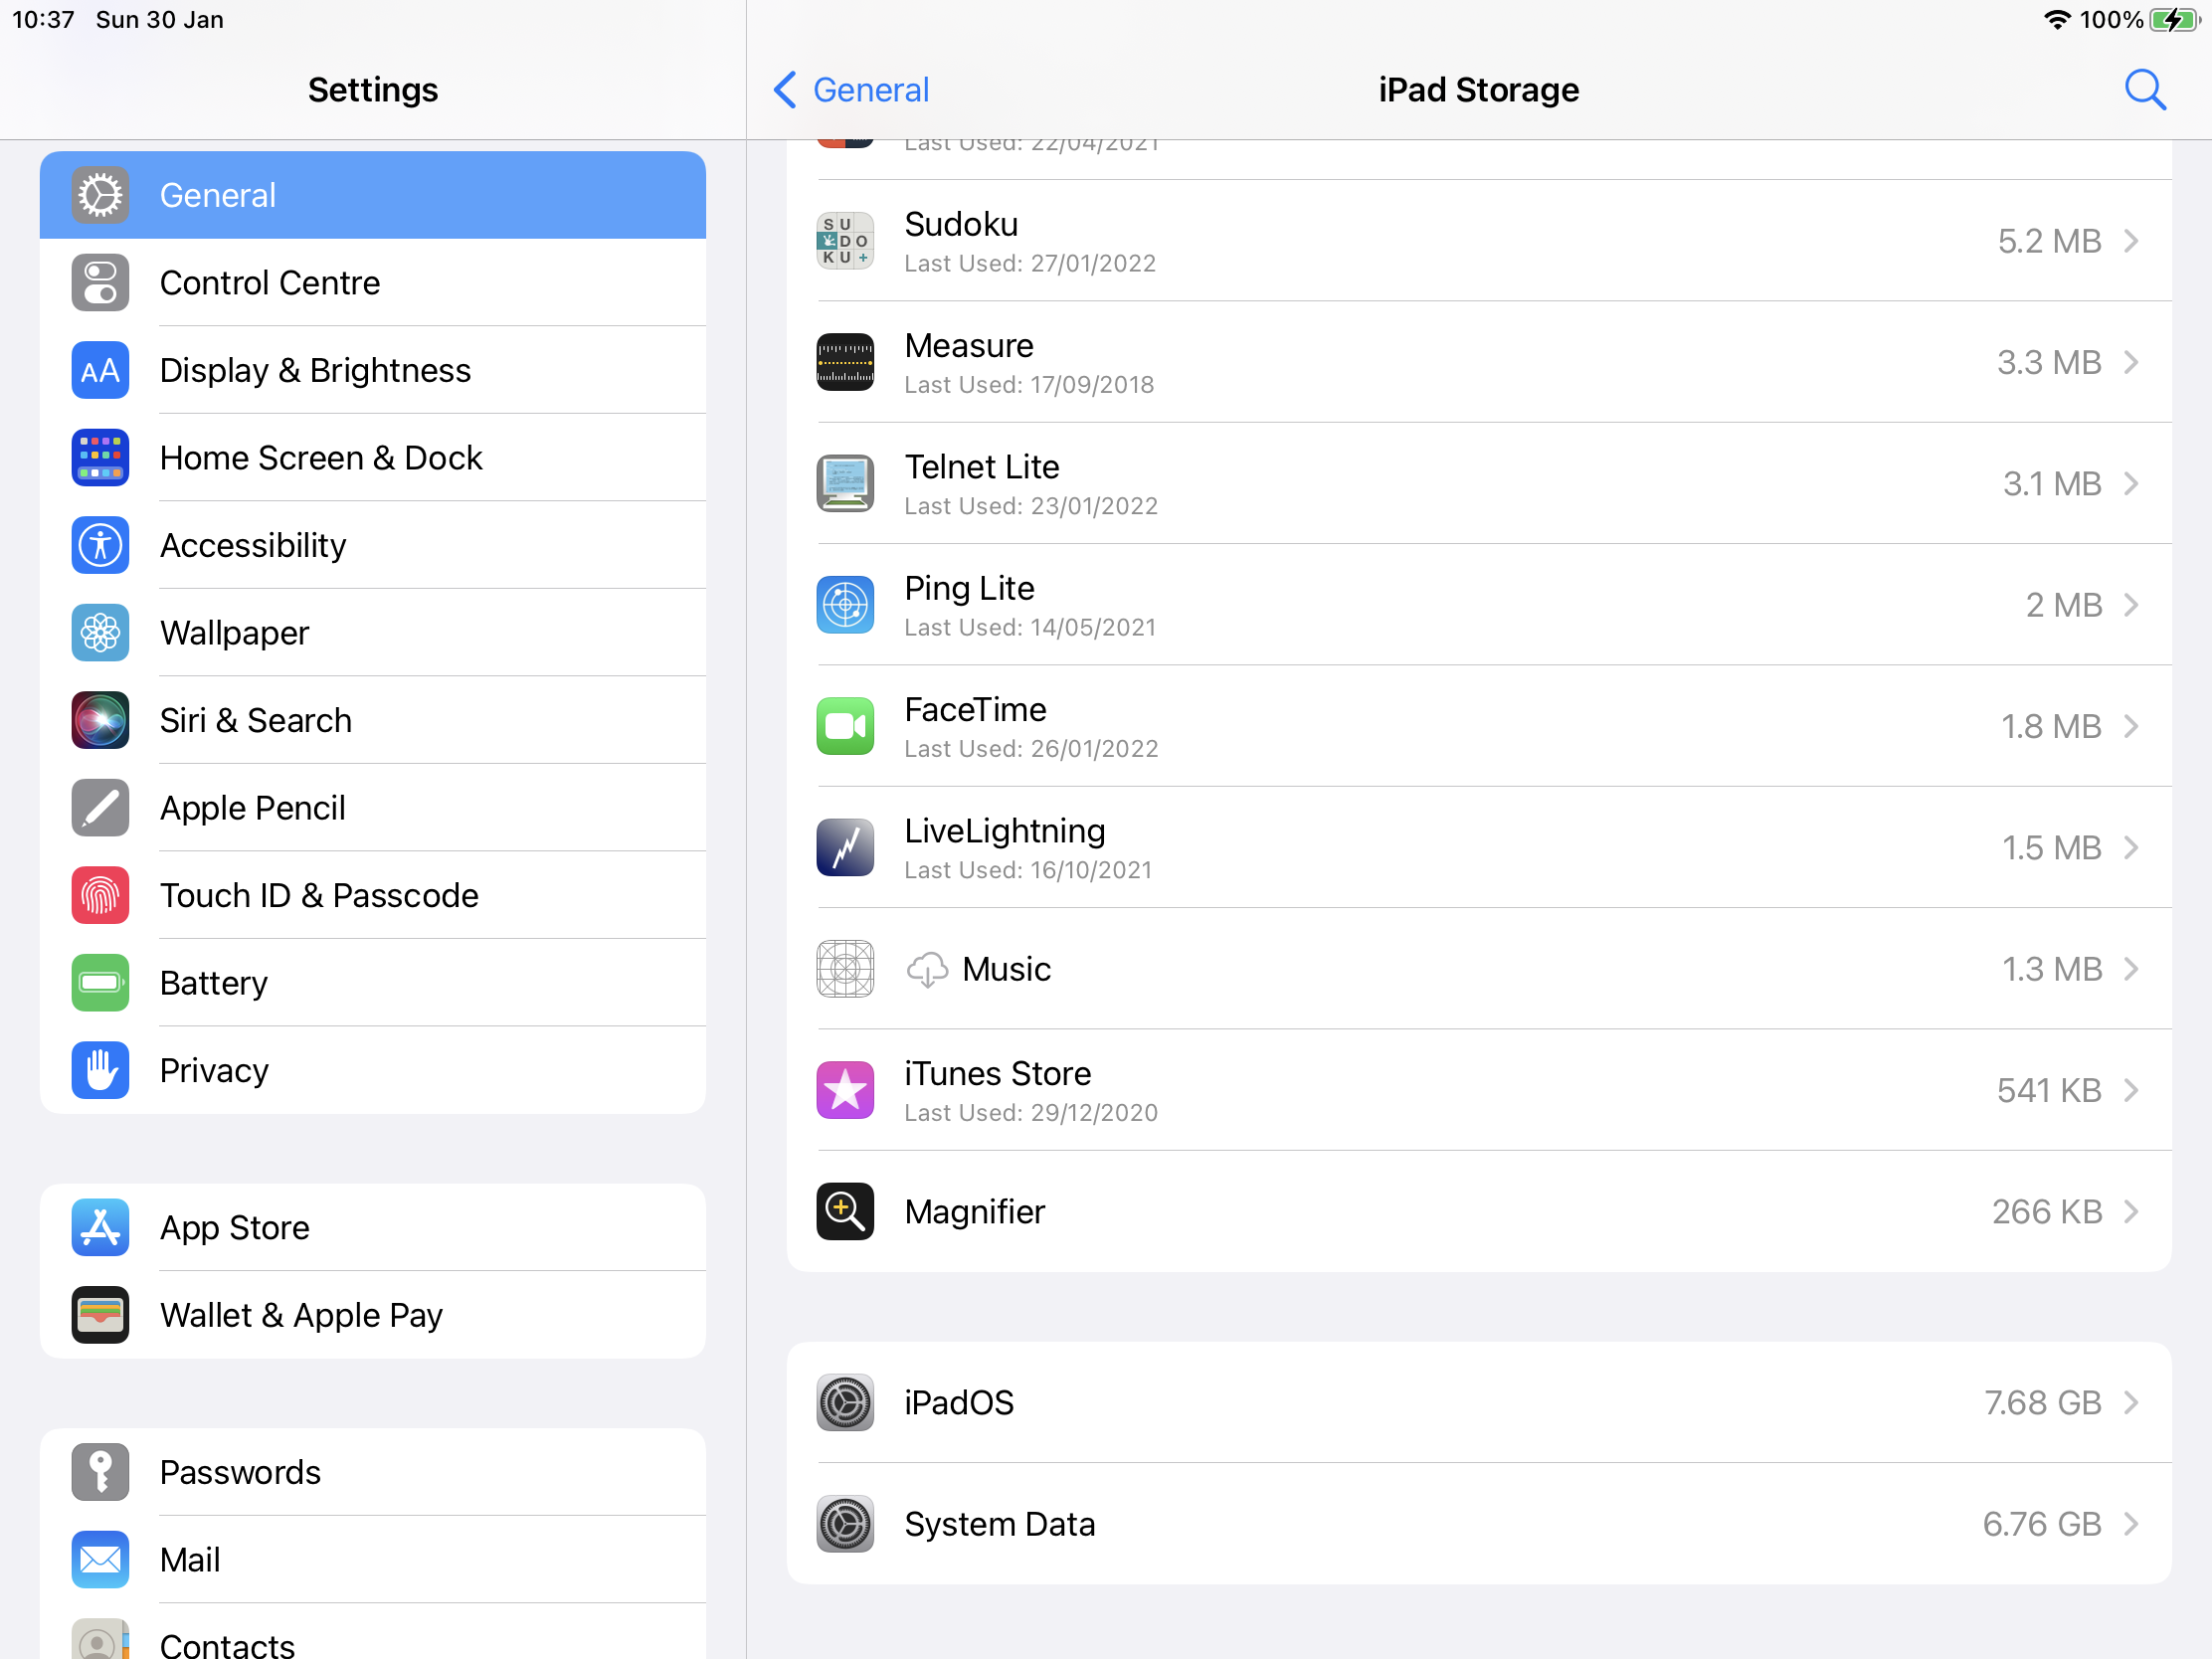Image resolution: width=2212 pixels, height=1659 pixels.
Task: Tap the Home Screen & Dock grid icon
Action: point(100,458)
